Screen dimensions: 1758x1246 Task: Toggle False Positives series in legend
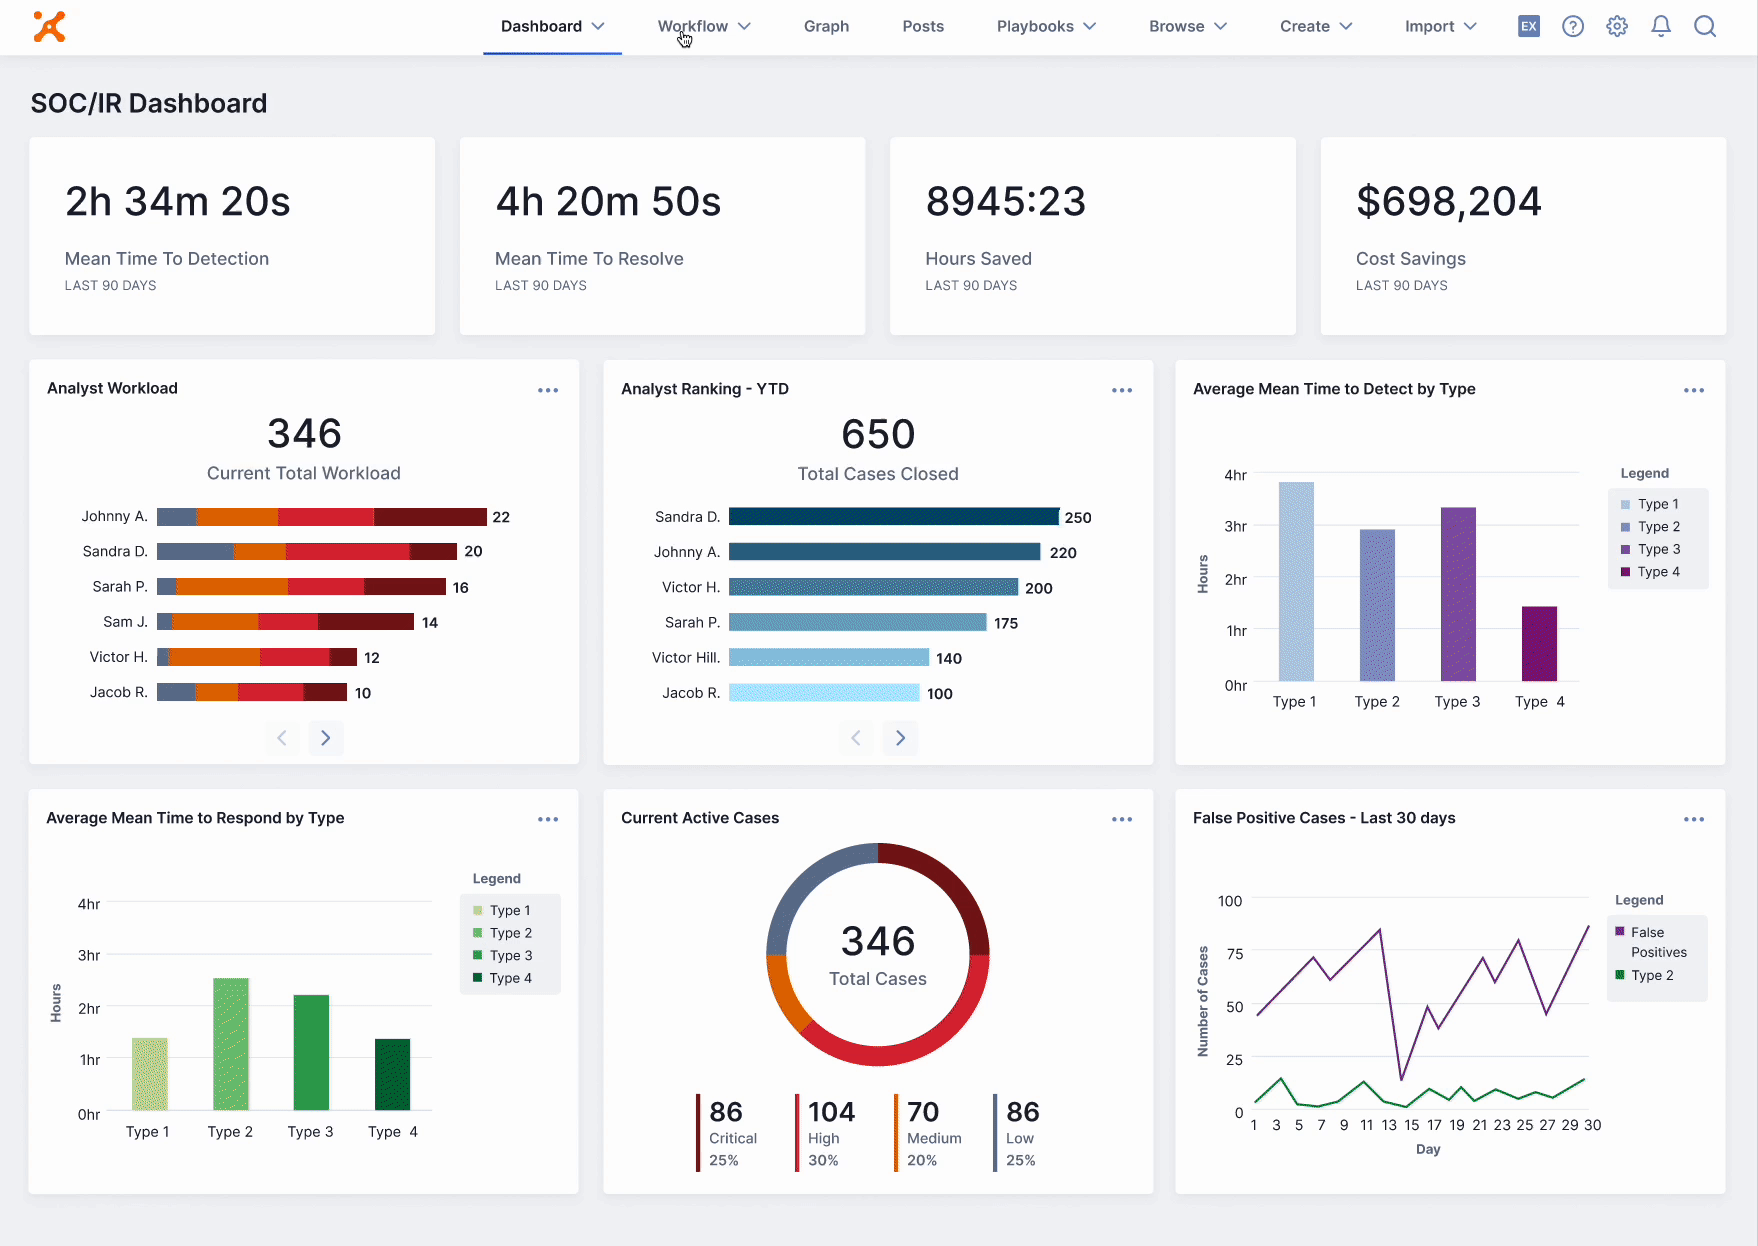tap(1651, 942)
